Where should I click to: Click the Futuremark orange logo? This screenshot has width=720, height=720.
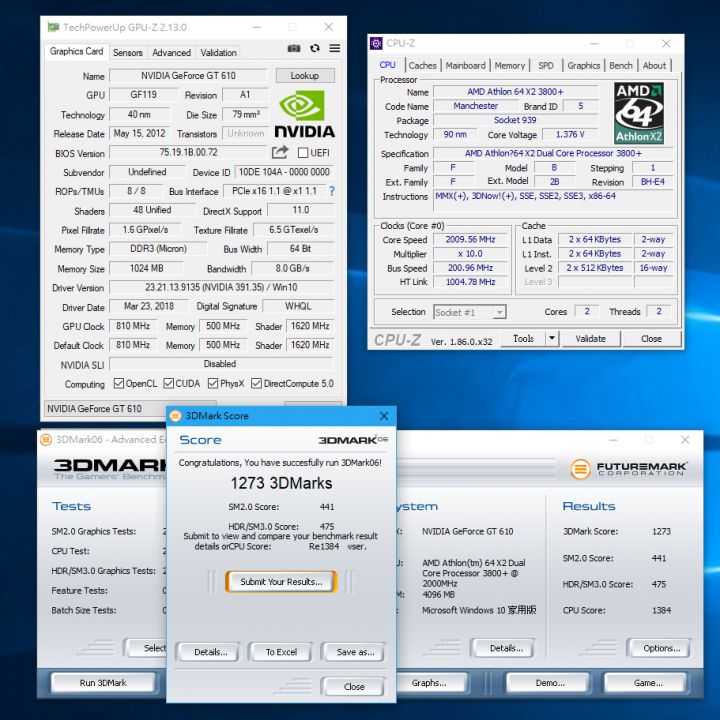coord(580,469)
